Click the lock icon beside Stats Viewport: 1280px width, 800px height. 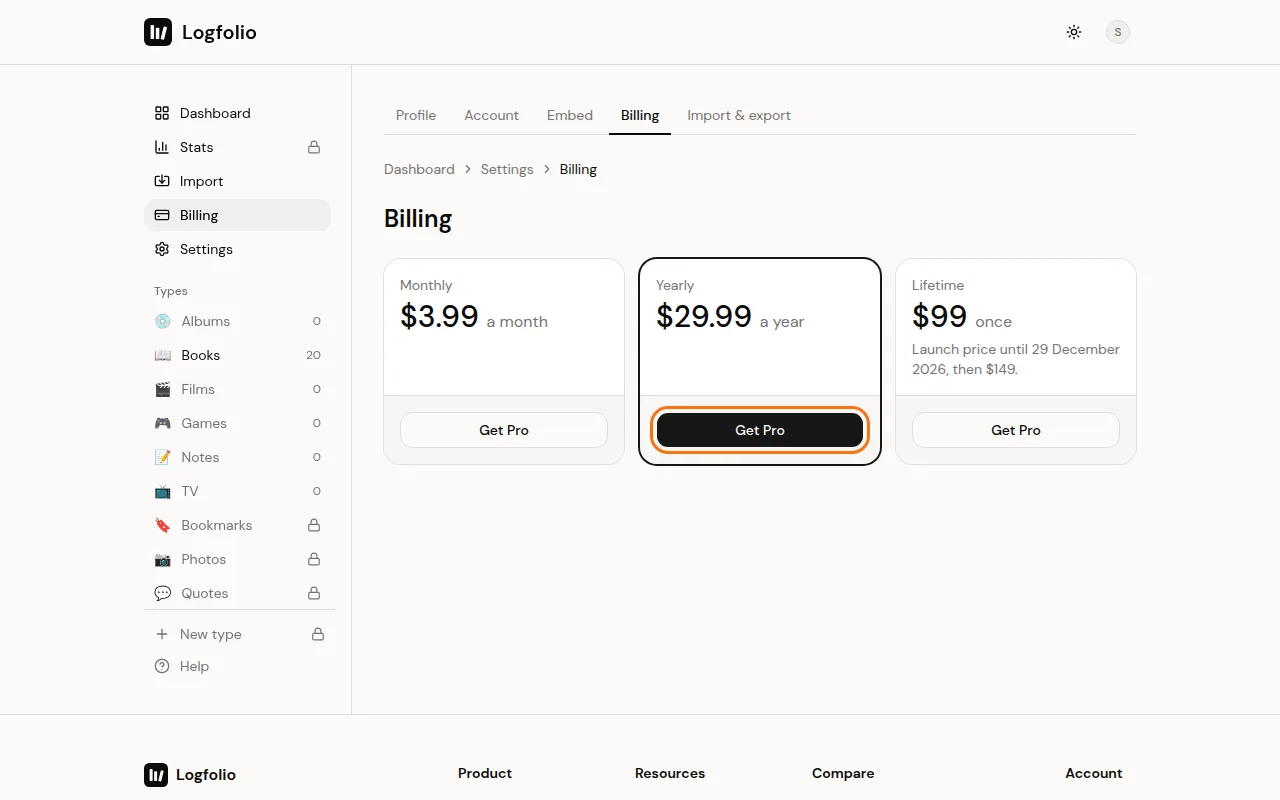click(x=314, y=147)
